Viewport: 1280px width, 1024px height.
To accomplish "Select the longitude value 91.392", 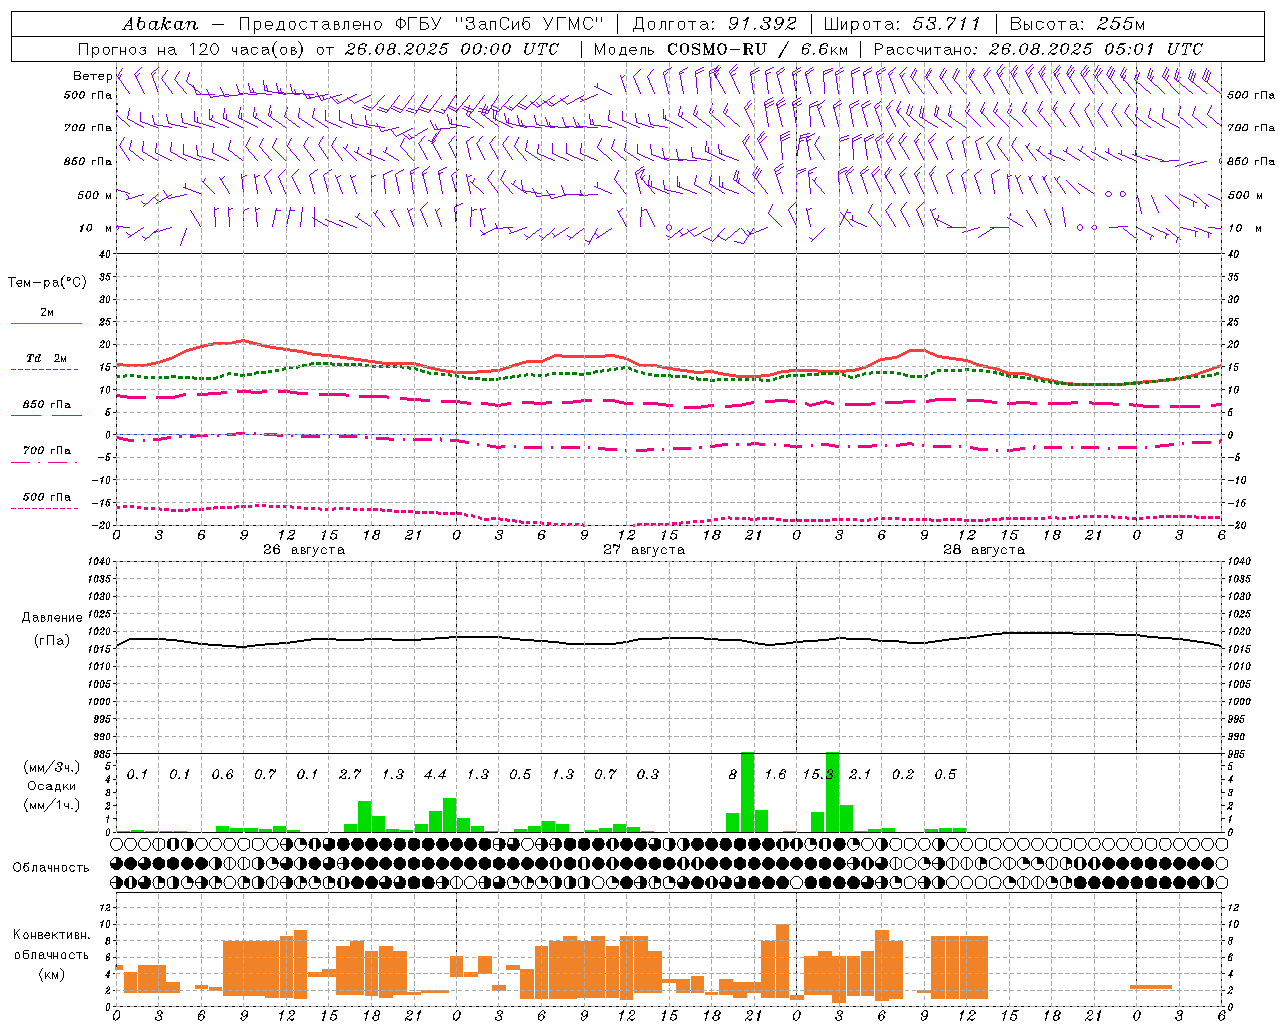I will [763, 24].
